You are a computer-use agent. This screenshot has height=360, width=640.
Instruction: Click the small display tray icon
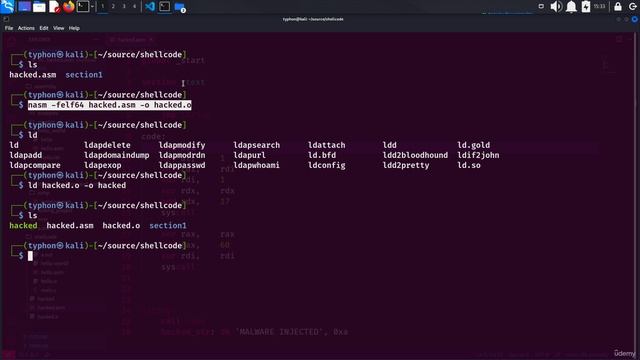[541, 6]
